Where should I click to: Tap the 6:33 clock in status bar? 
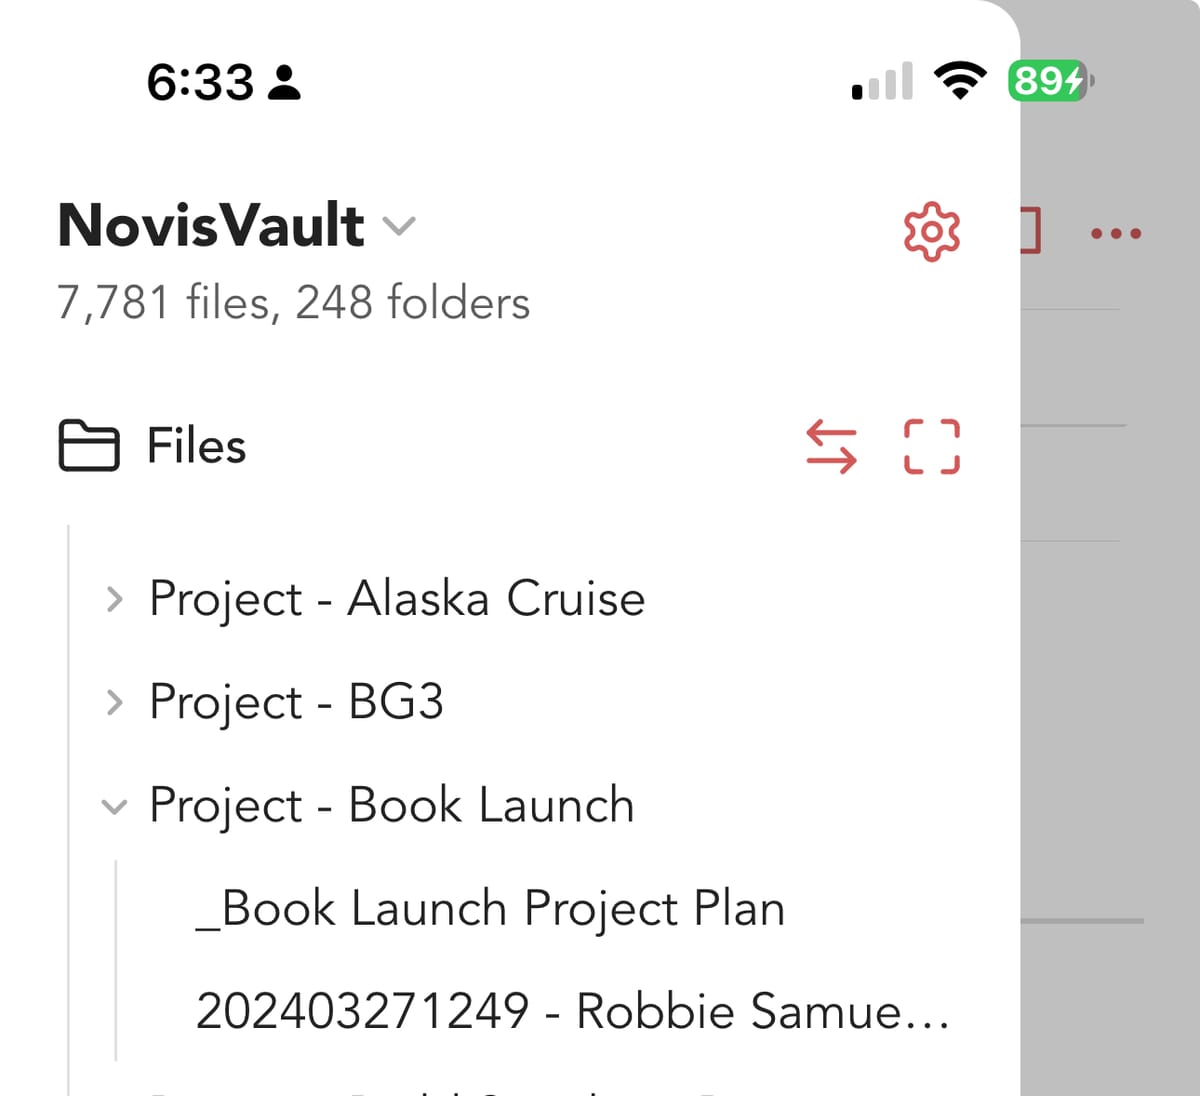[200, 82]
